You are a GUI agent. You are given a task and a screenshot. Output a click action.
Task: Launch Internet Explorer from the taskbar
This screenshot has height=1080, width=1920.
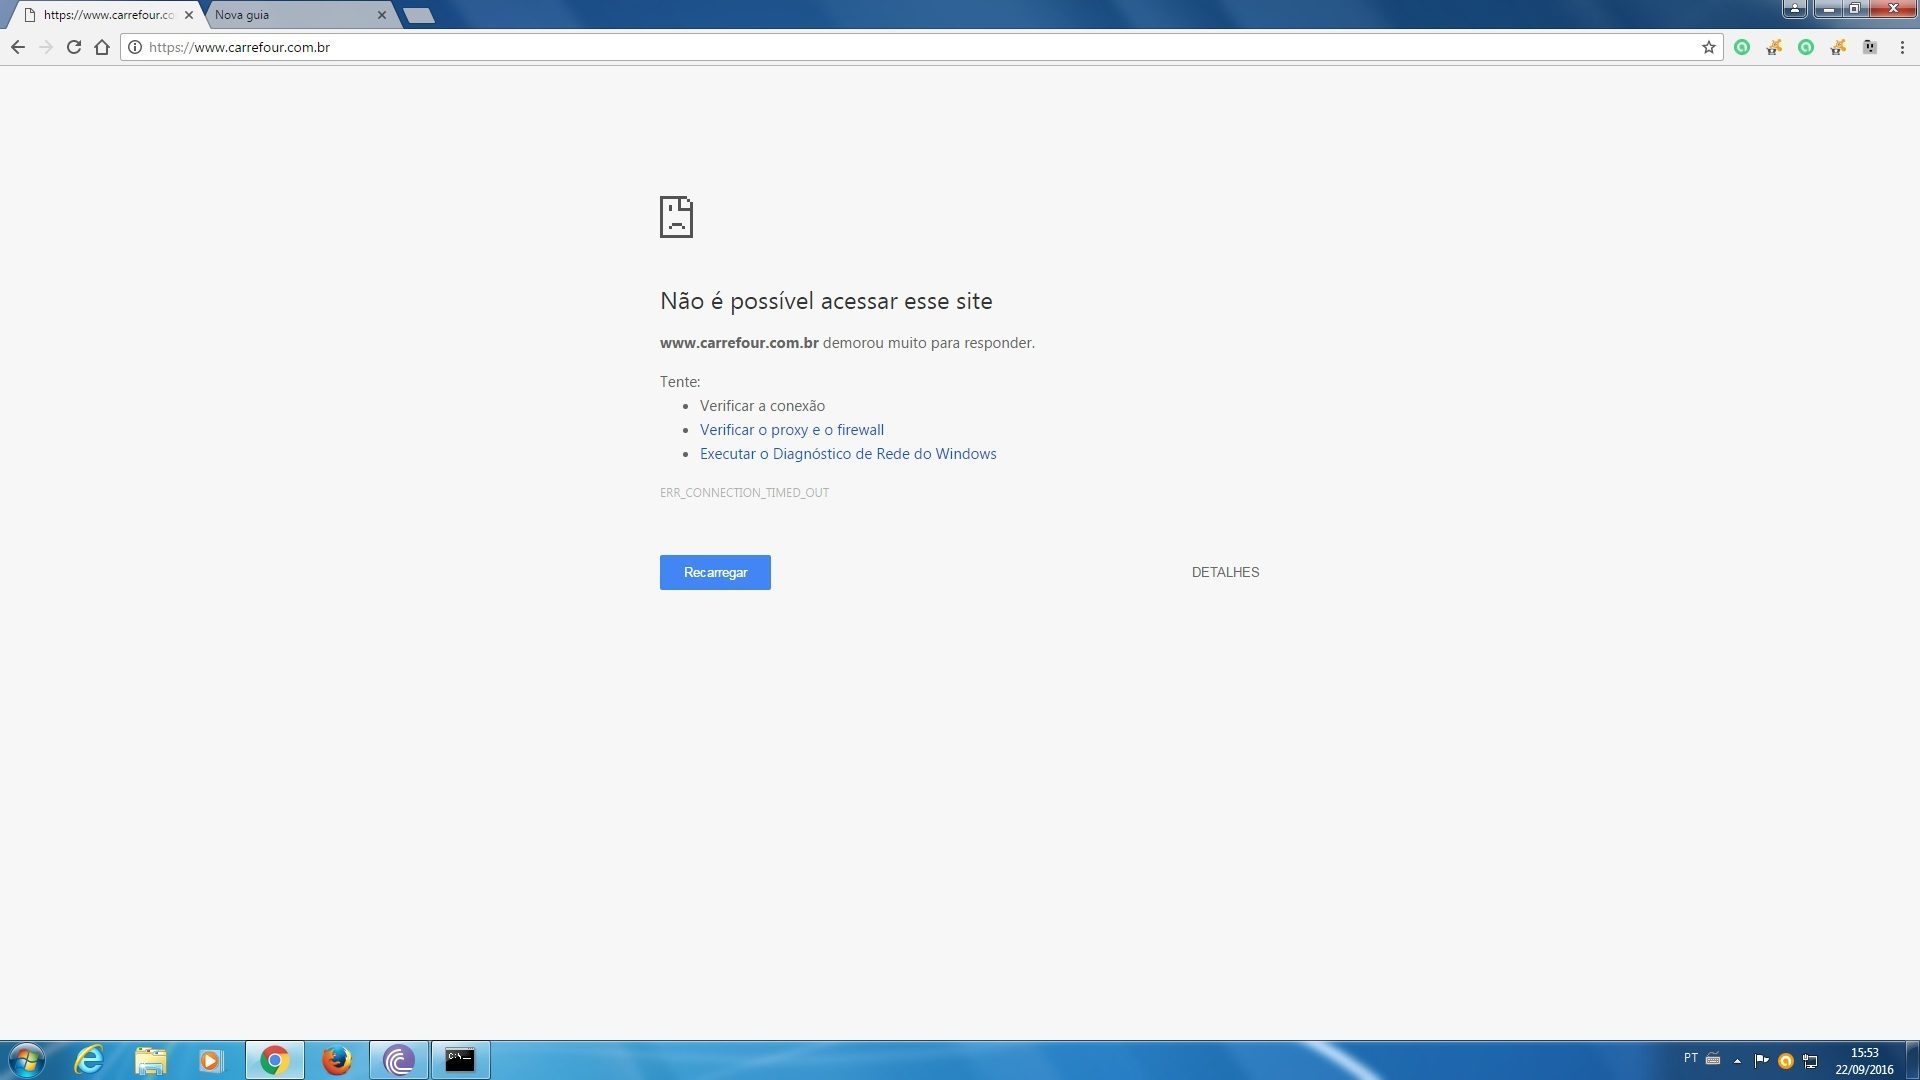click(x=89, y=1060)
